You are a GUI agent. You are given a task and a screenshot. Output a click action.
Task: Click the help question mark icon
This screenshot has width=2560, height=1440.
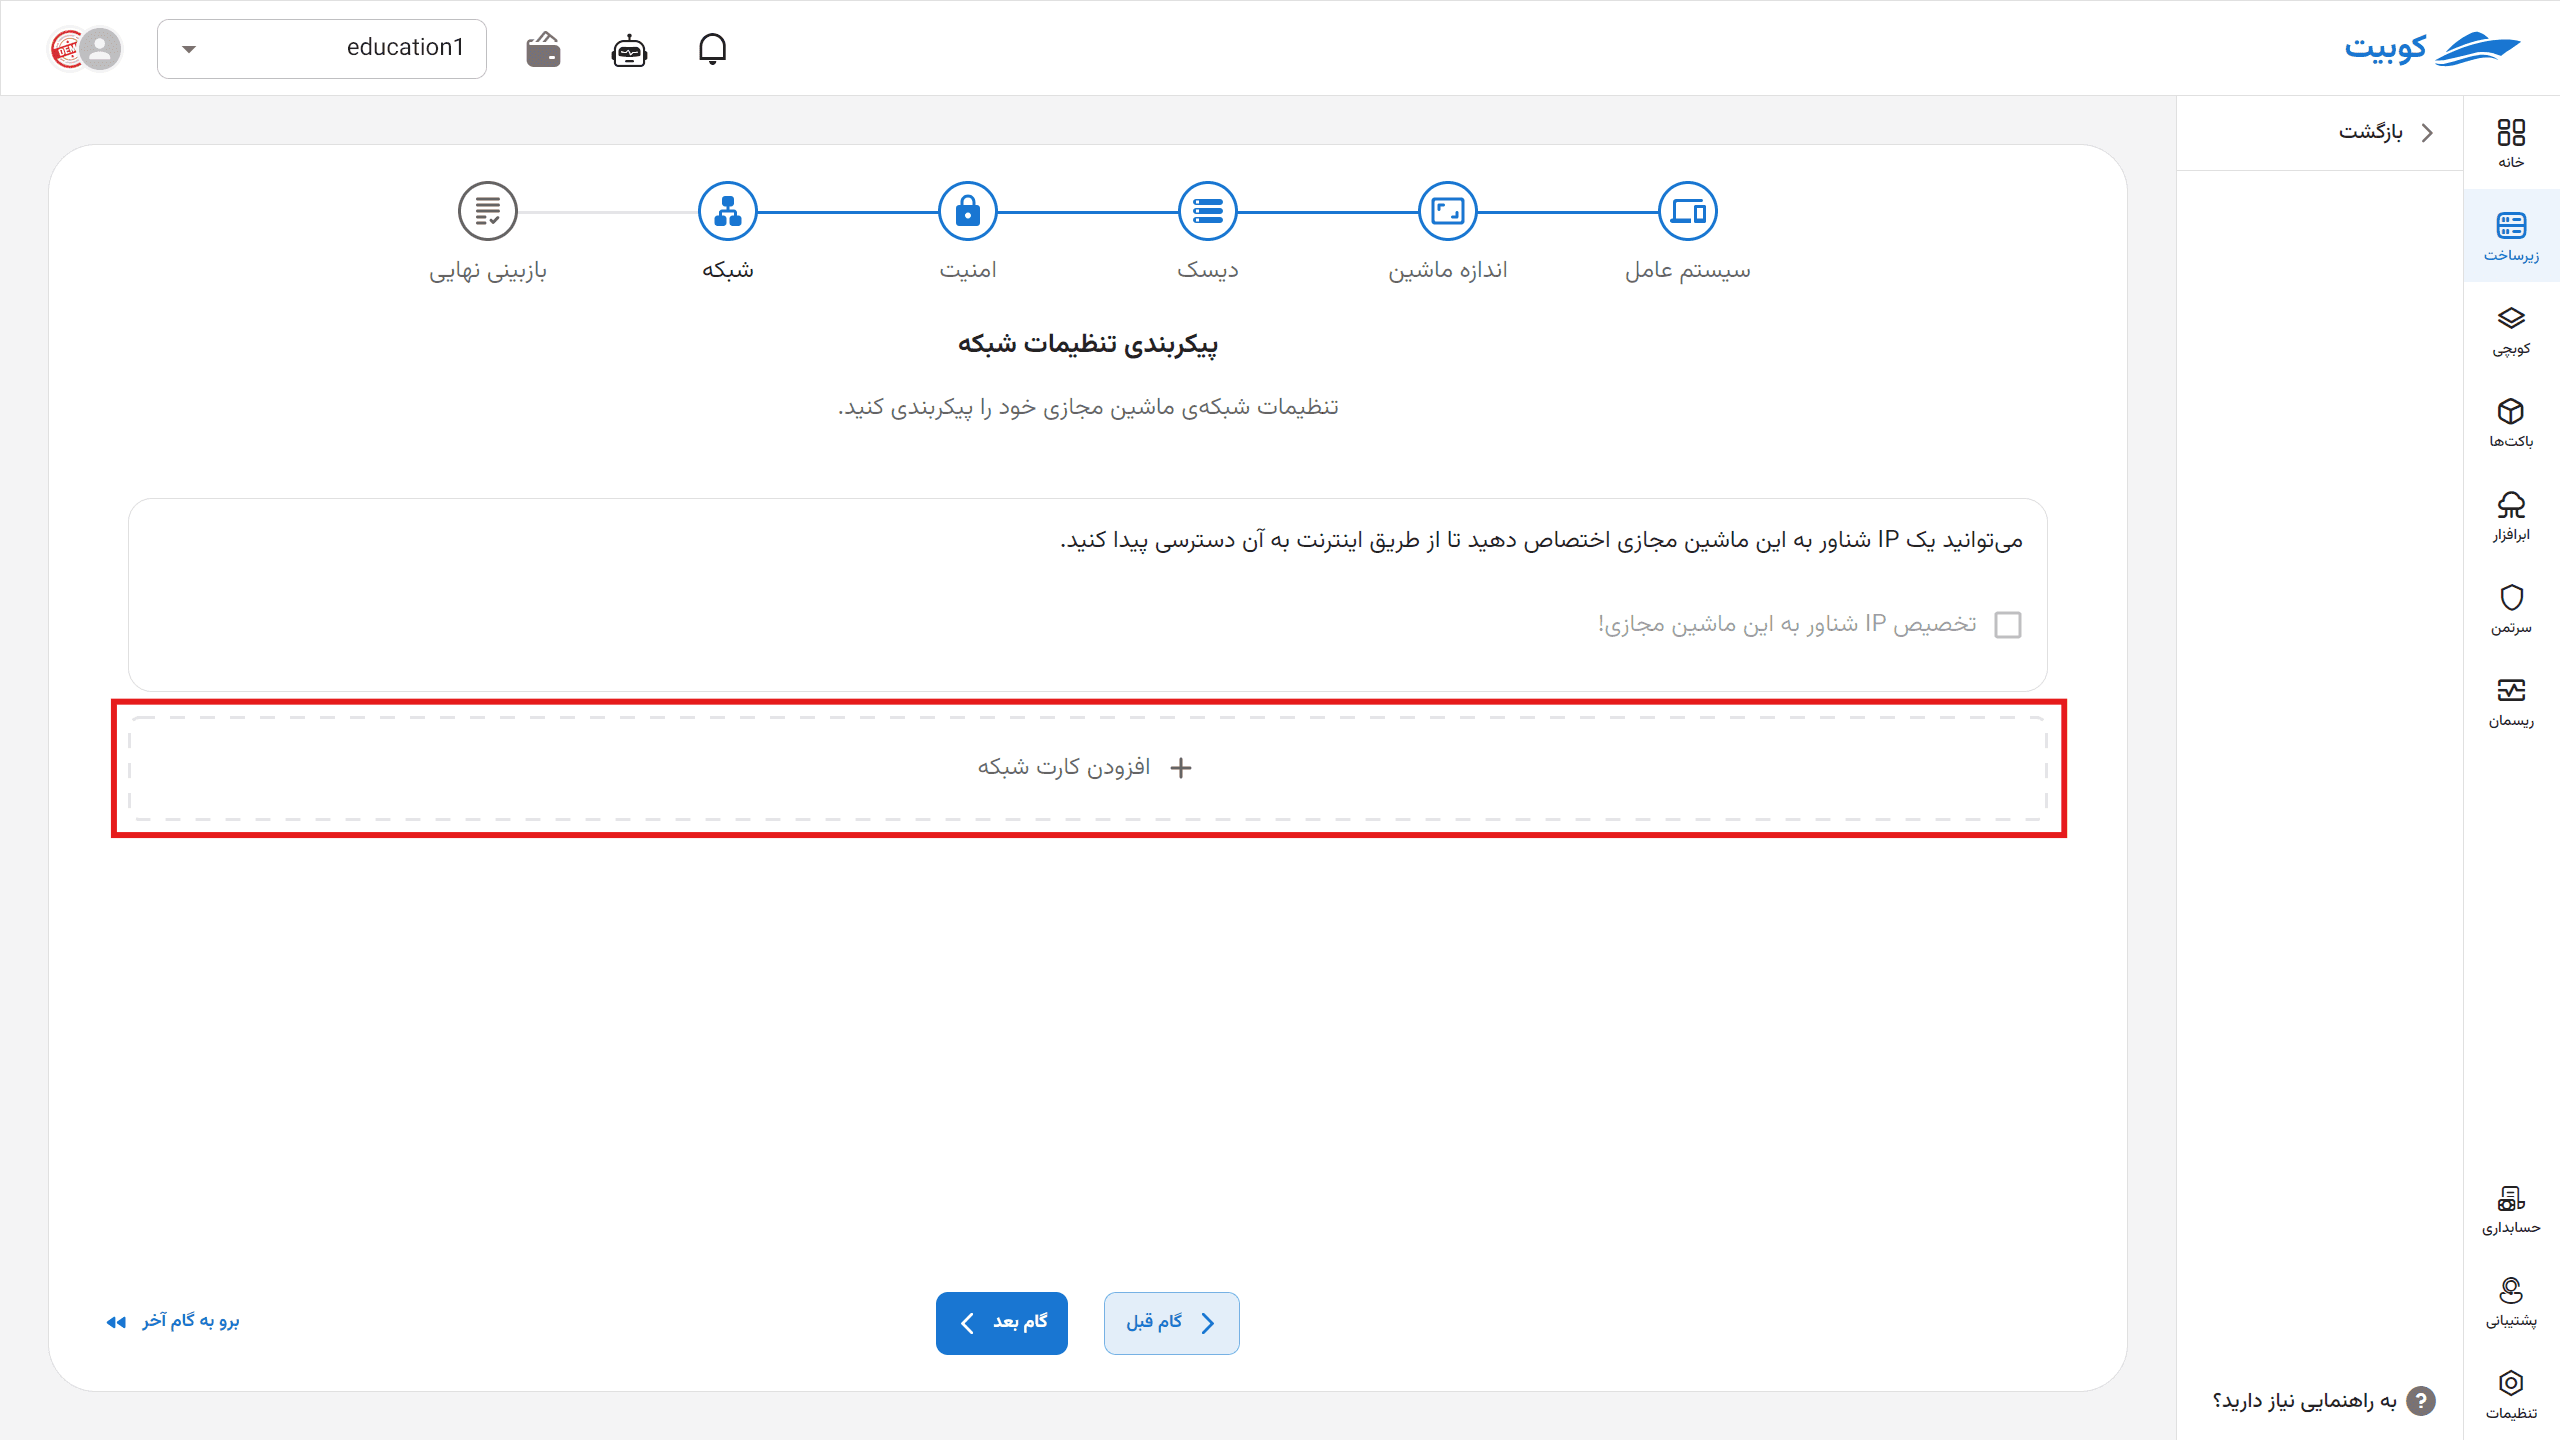pos(2421,1401)
